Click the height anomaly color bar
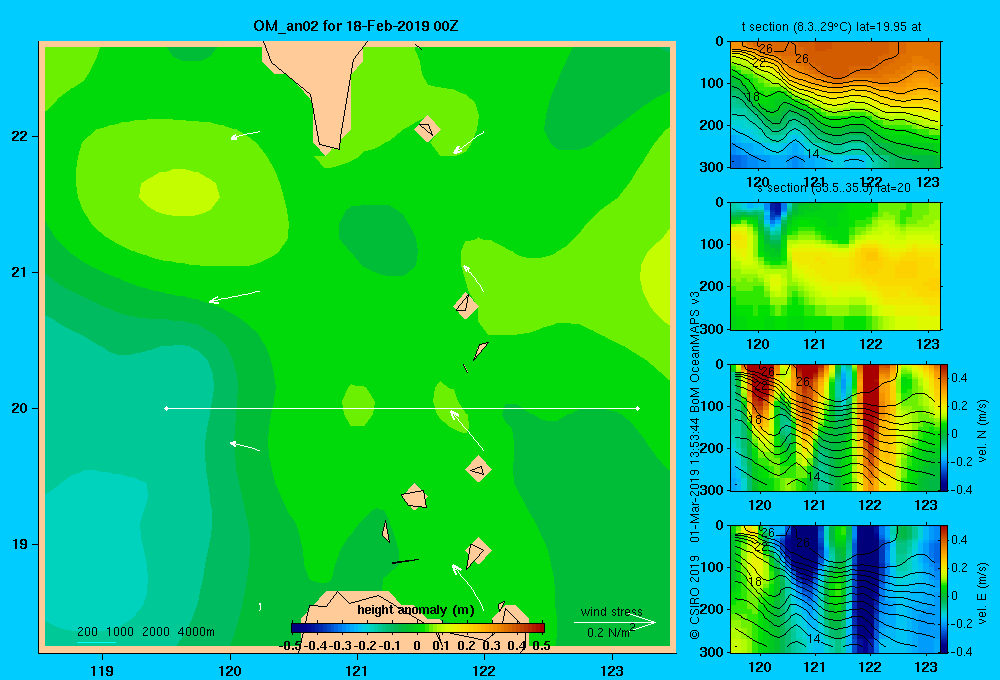1000x680 pixels. tap(418, 628)
